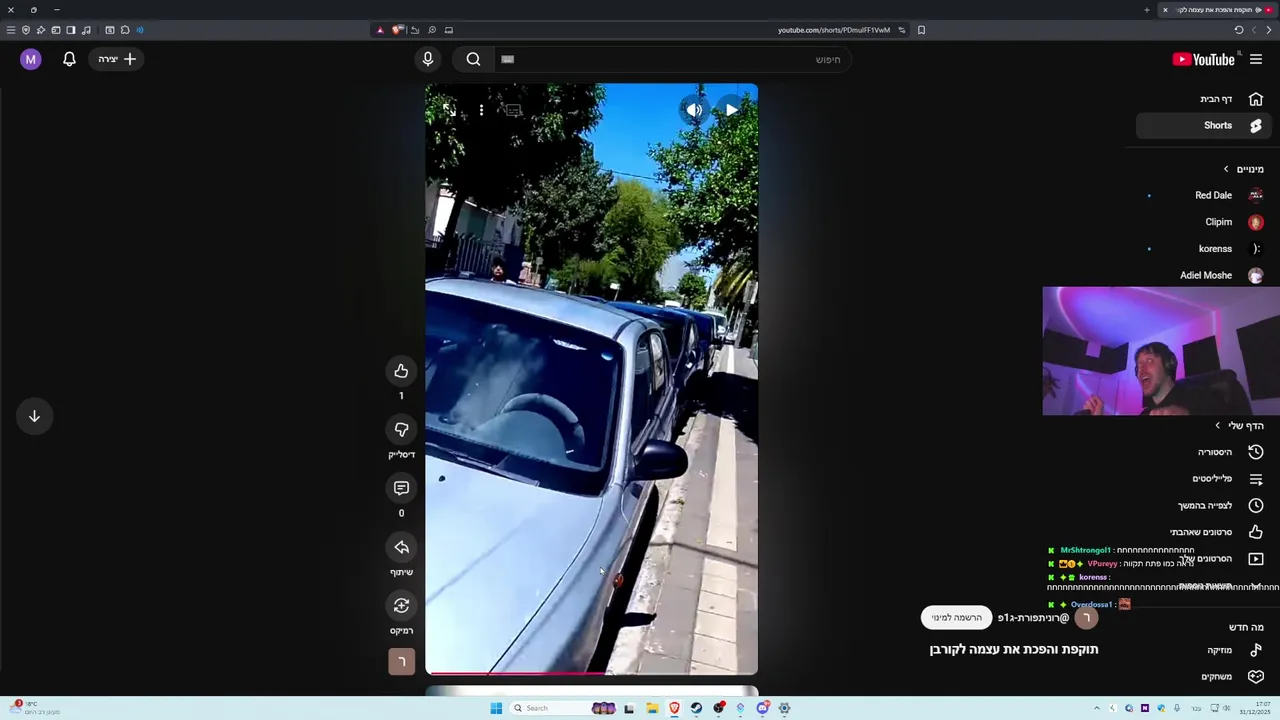Open the comments icon showing 0
Screen dimensions: 1280x720
[x=401, y=488]
